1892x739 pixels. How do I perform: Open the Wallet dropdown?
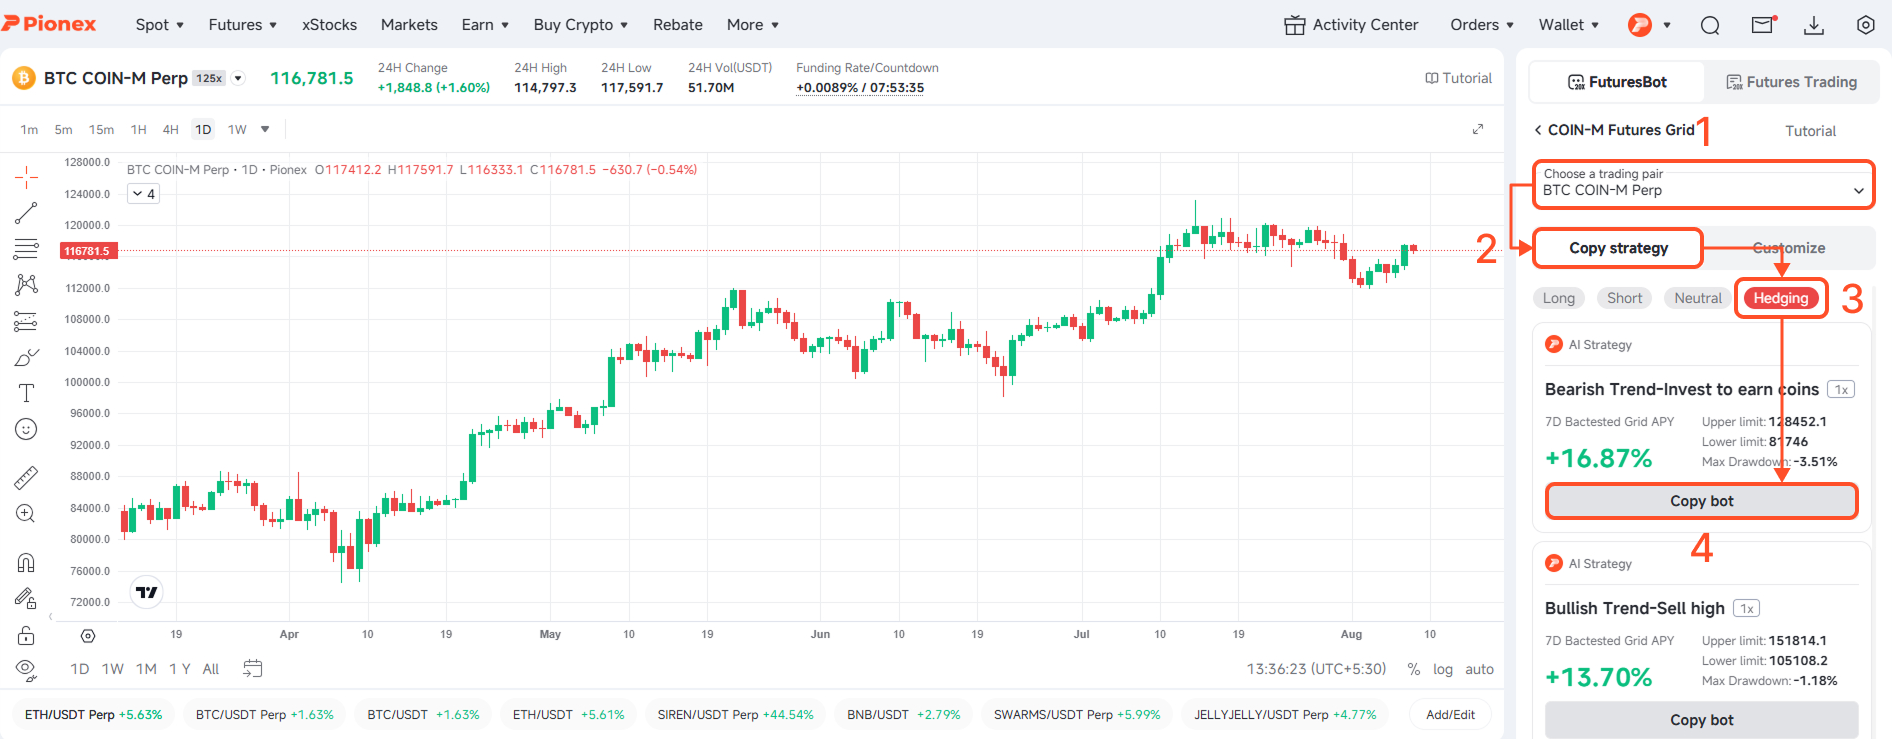pyautogui.click(x=1569, y=25)
